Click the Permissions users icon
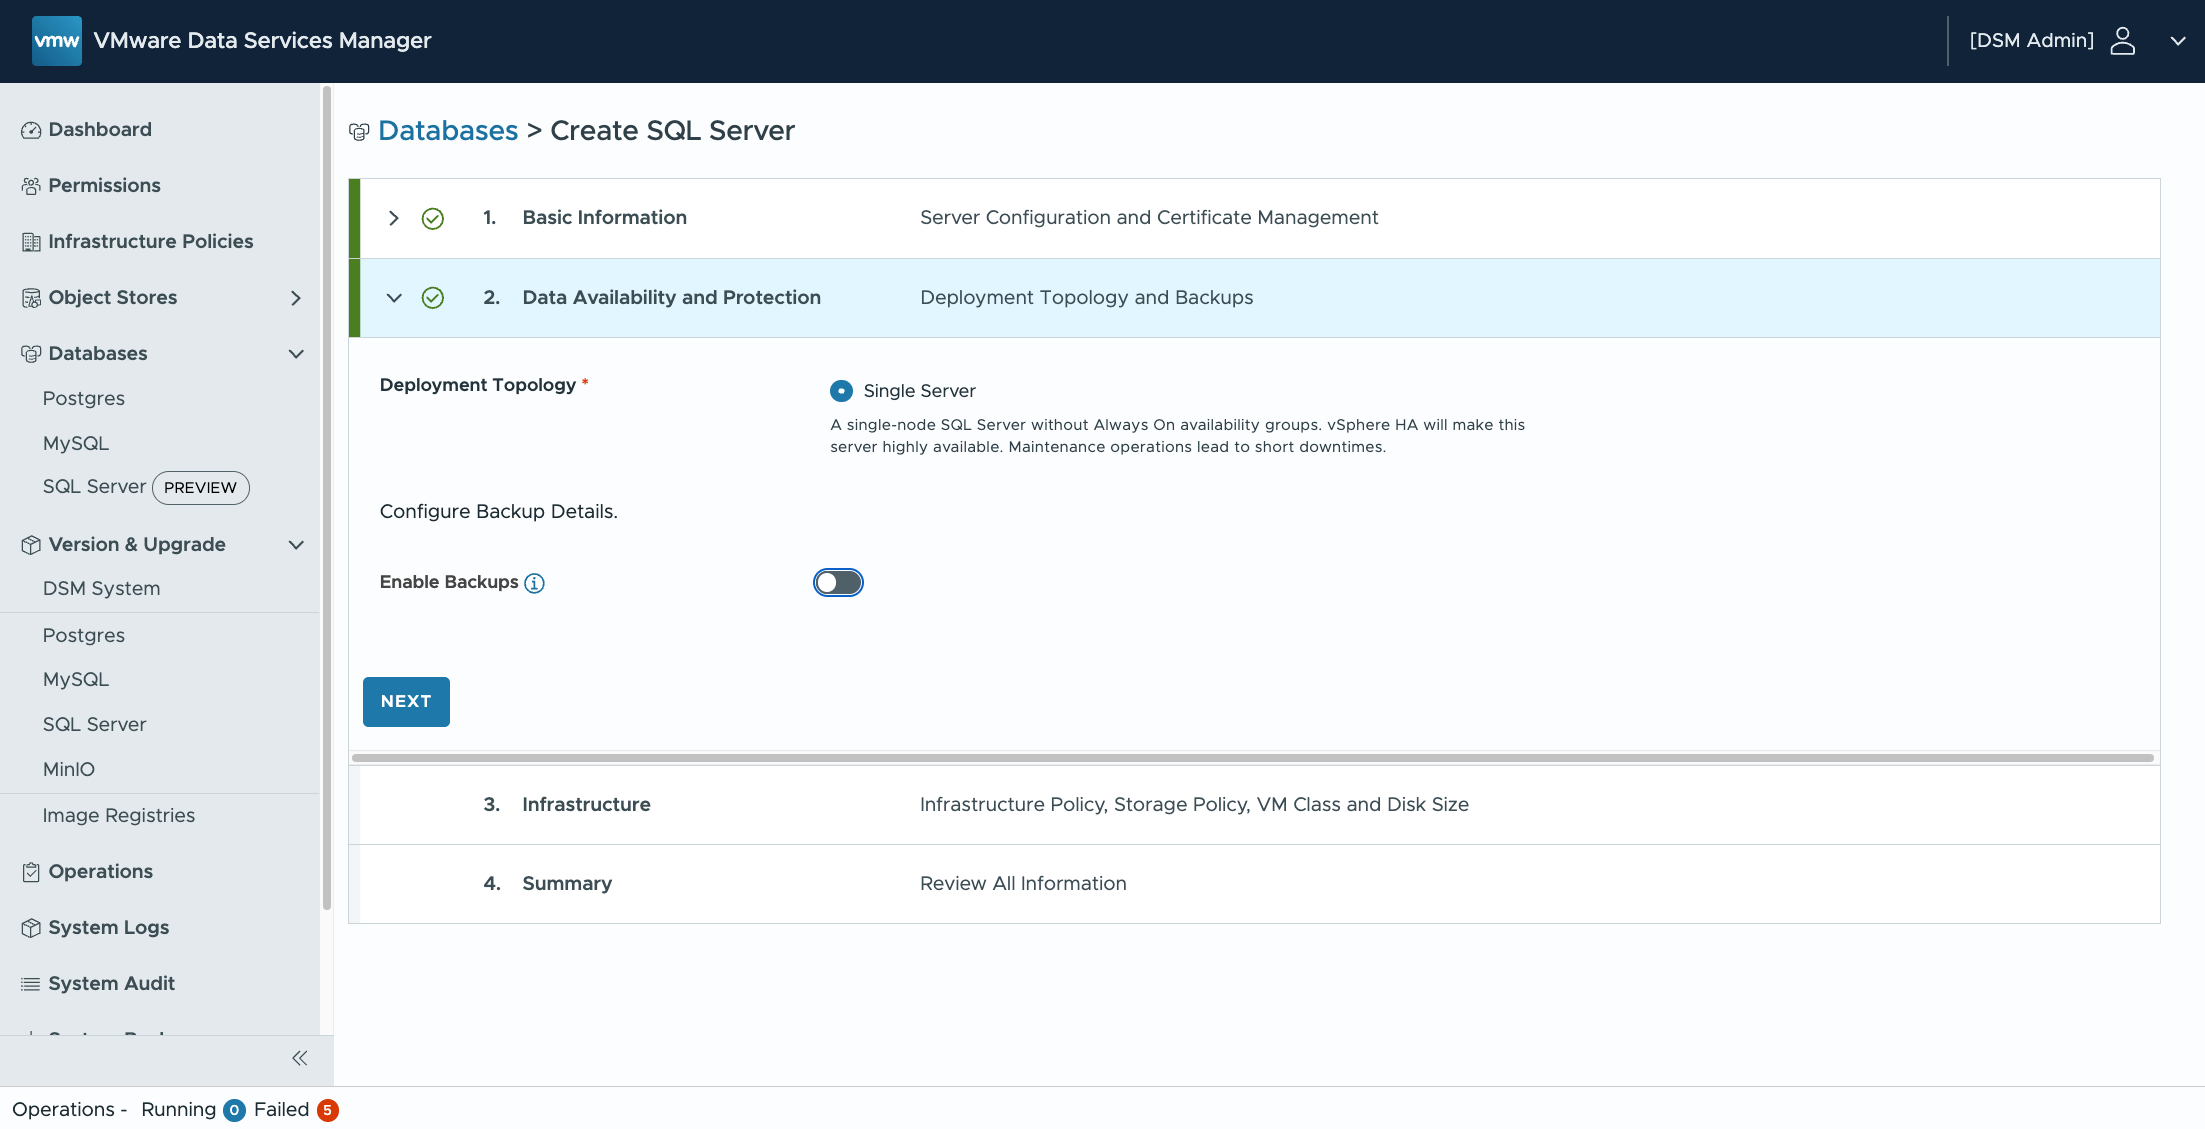 (31, 186)
